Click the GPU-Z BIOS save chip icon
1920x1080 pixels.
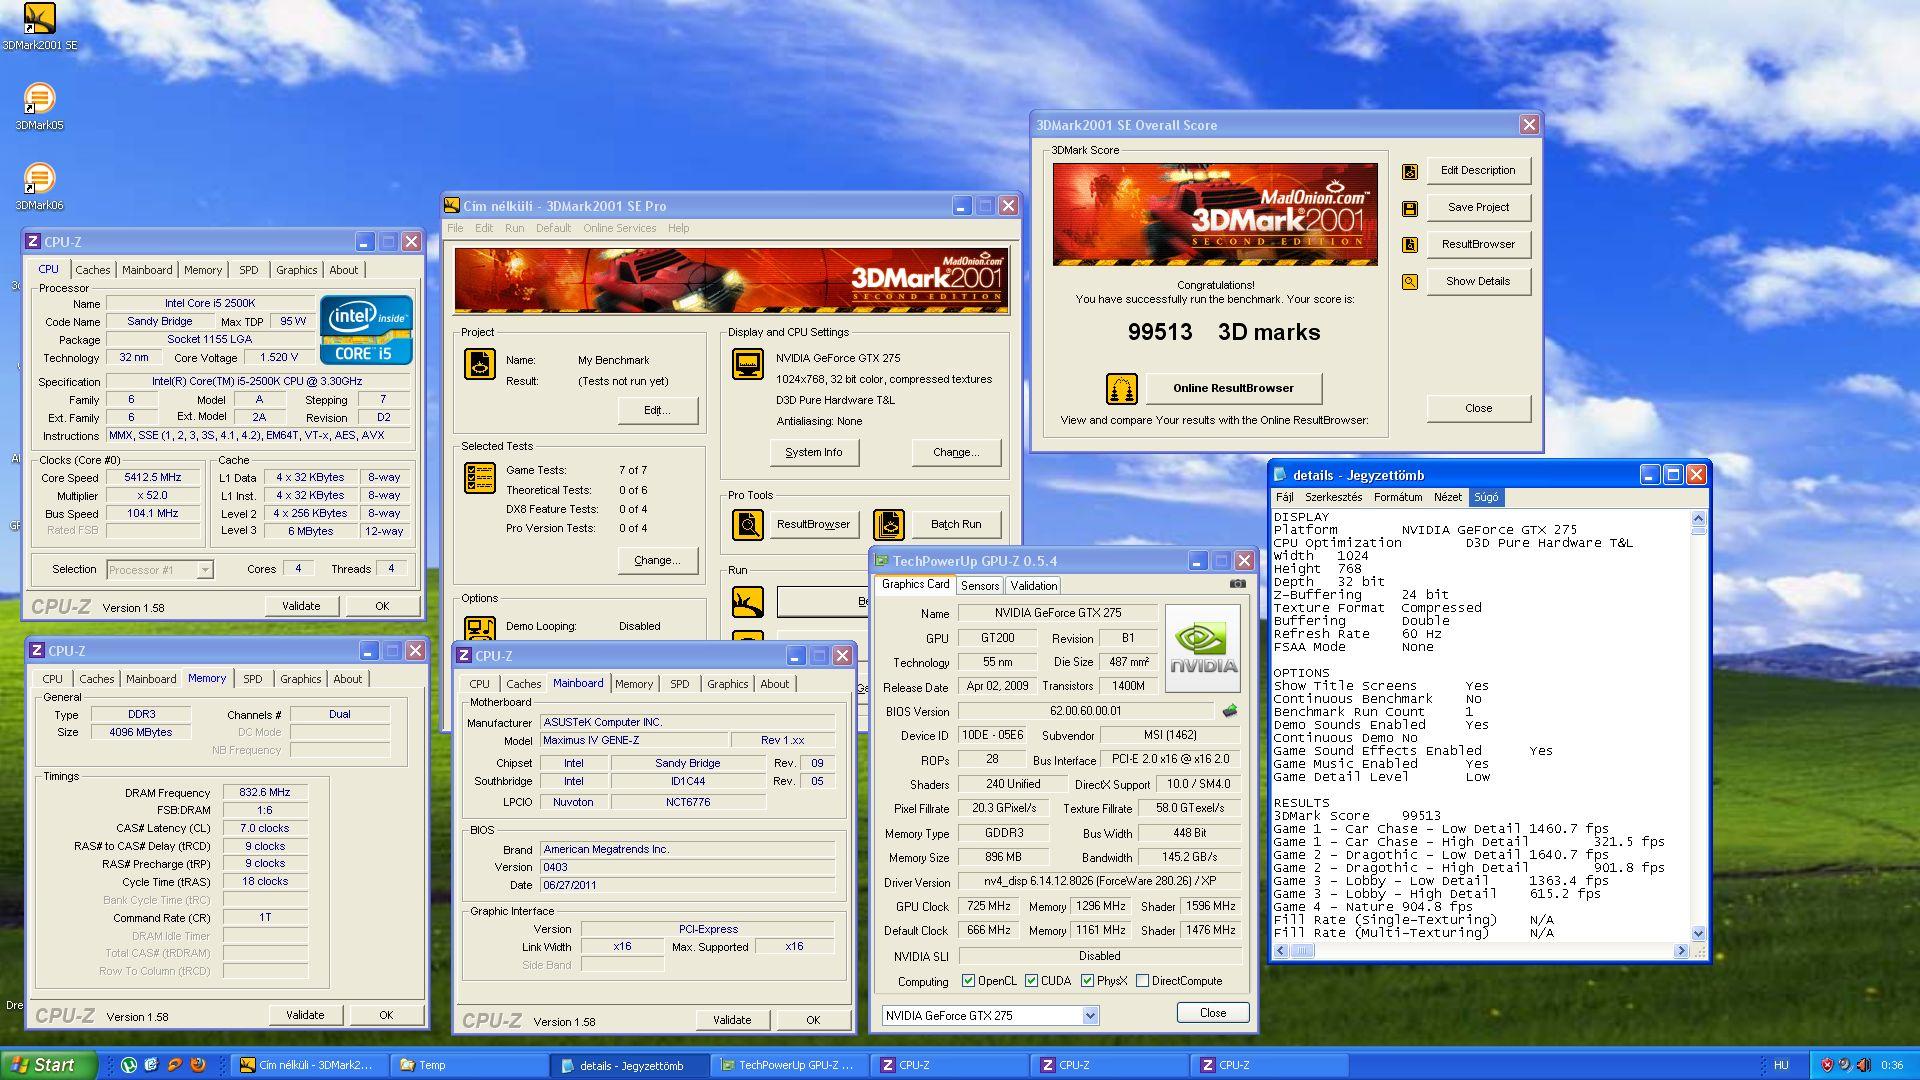pyautogui.click(x=1230, y=711)
